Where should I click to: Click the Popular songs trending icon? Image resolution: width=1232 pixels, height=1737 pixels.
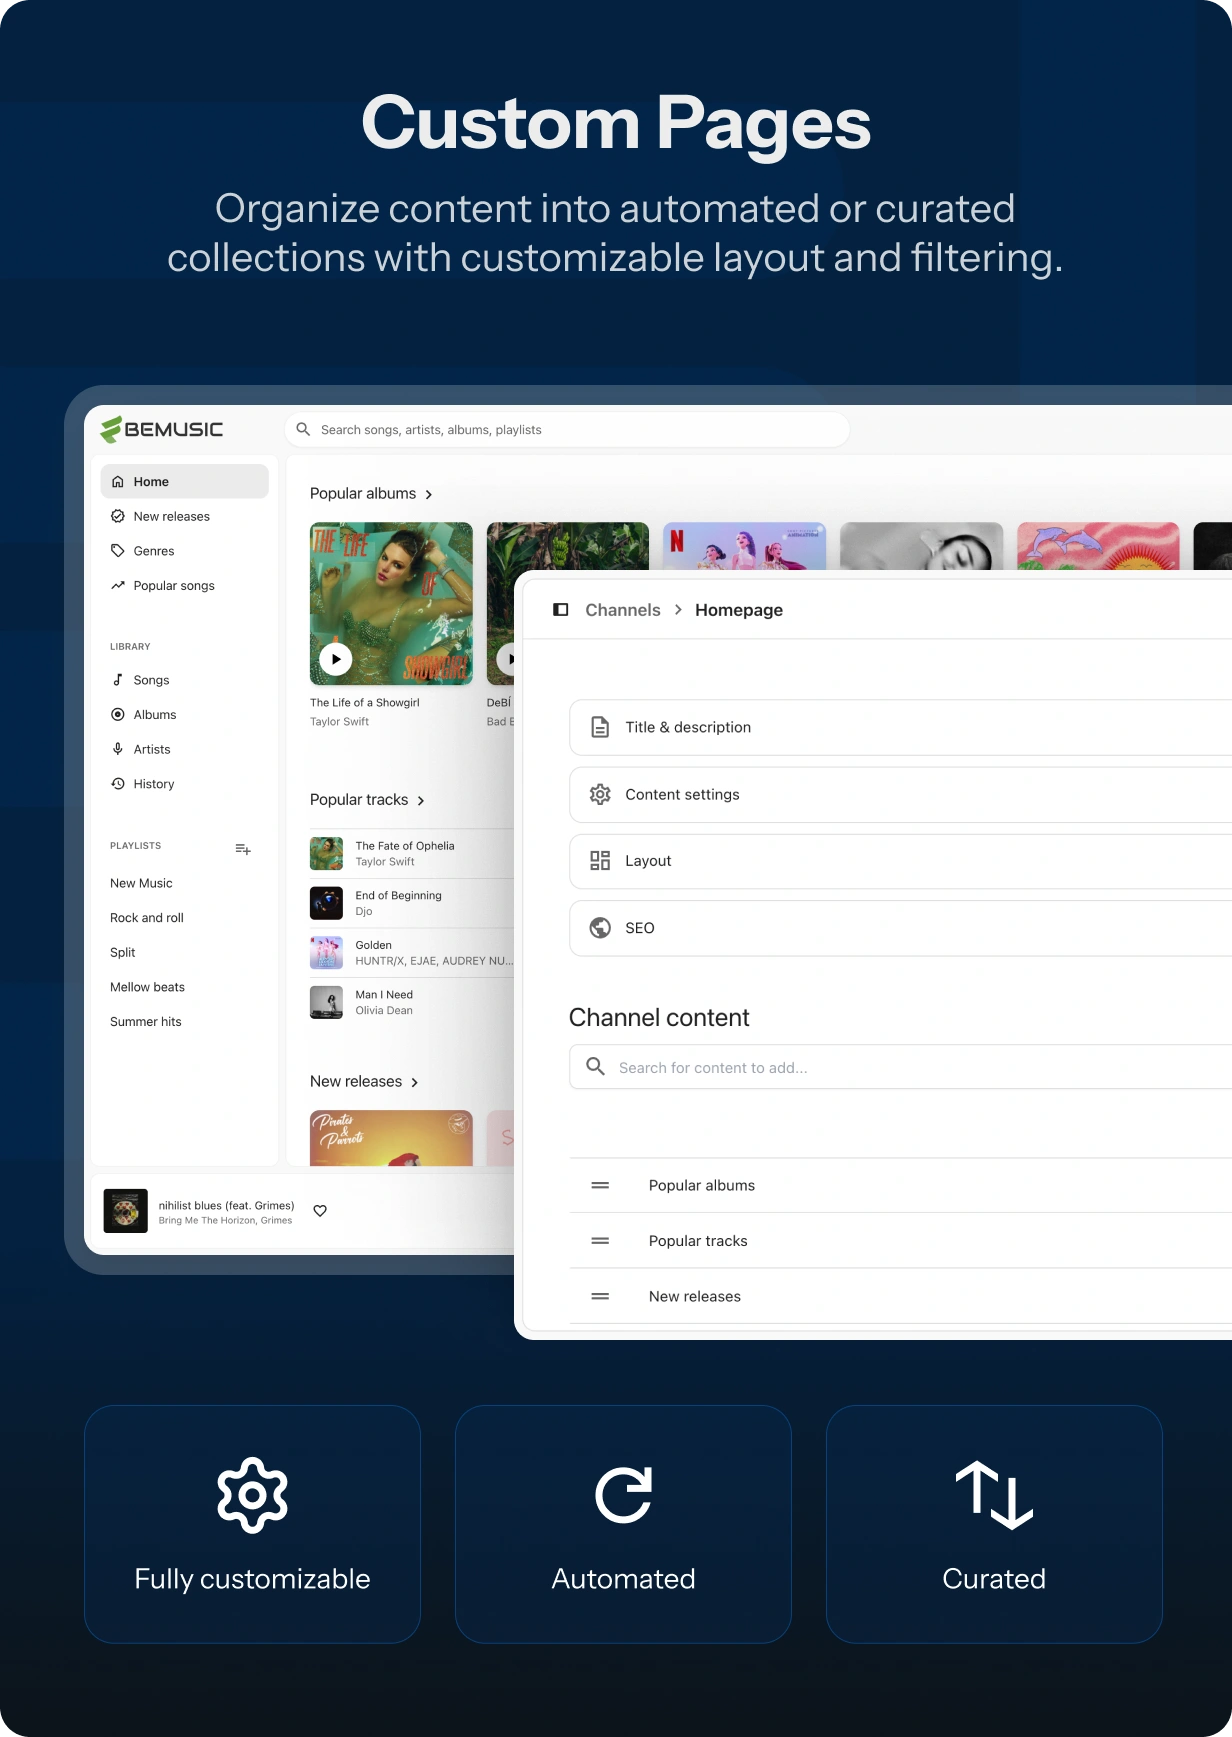[x=118, y=585]
